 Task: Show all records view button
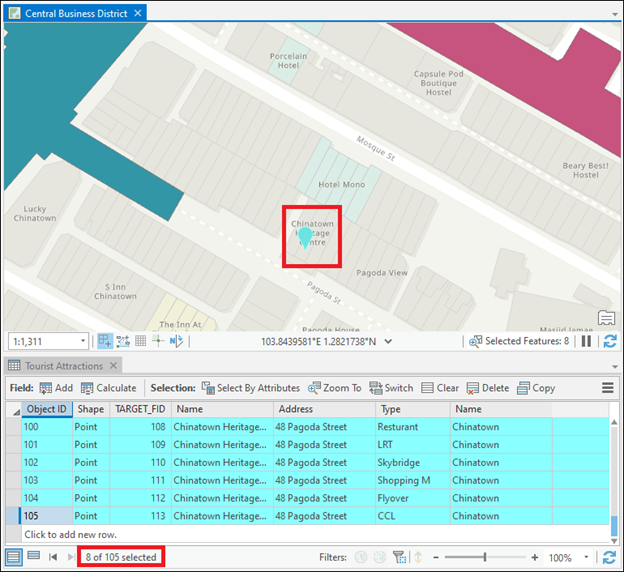click(x=13, y=557)
